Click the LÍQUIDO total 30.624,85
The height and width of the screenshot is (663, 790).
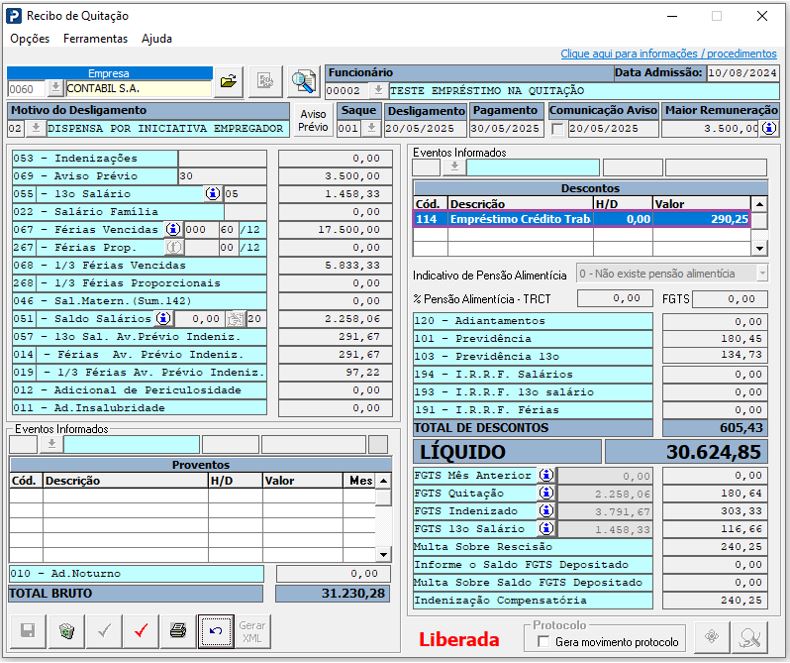686,451
